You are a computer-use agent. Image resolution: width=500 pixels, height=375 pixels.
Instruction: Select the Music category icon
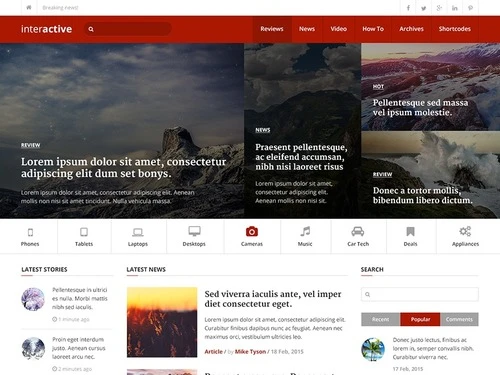[x=305, y=231]
